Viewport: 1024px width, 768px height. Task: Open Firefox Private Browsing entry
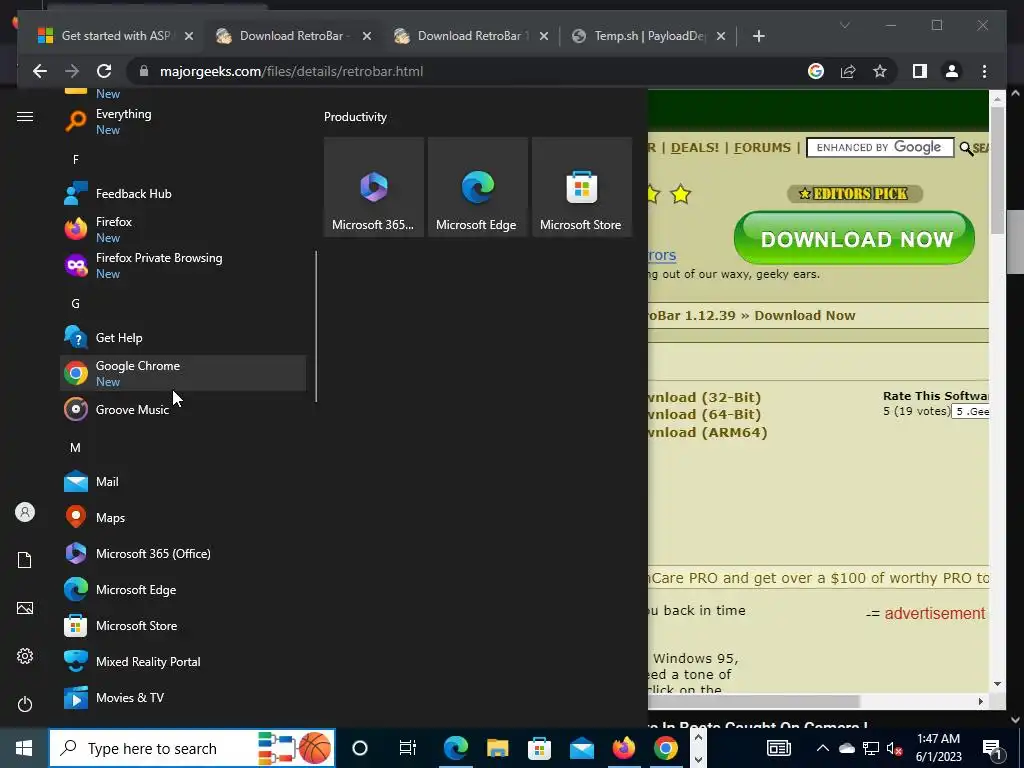click(x=183, y=265)
